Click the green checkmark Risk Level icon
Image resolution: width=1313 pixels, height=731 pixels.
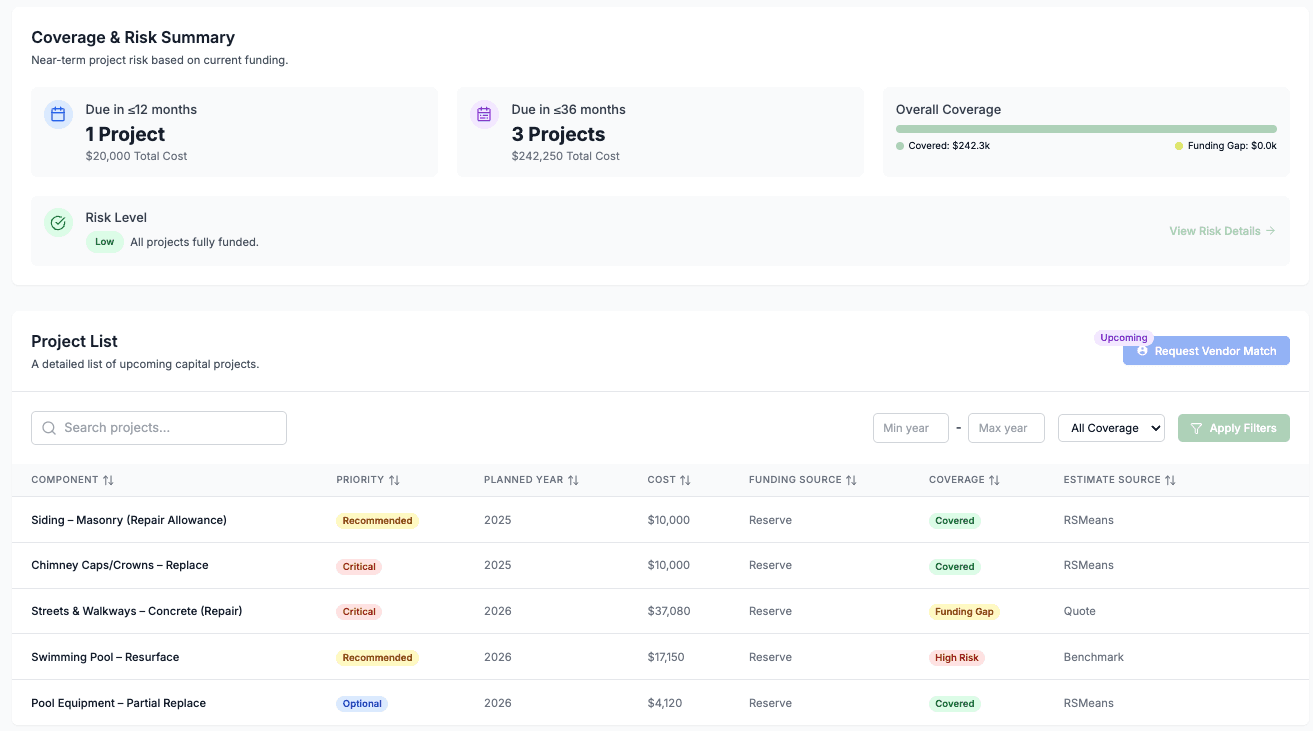pos(58,222)
